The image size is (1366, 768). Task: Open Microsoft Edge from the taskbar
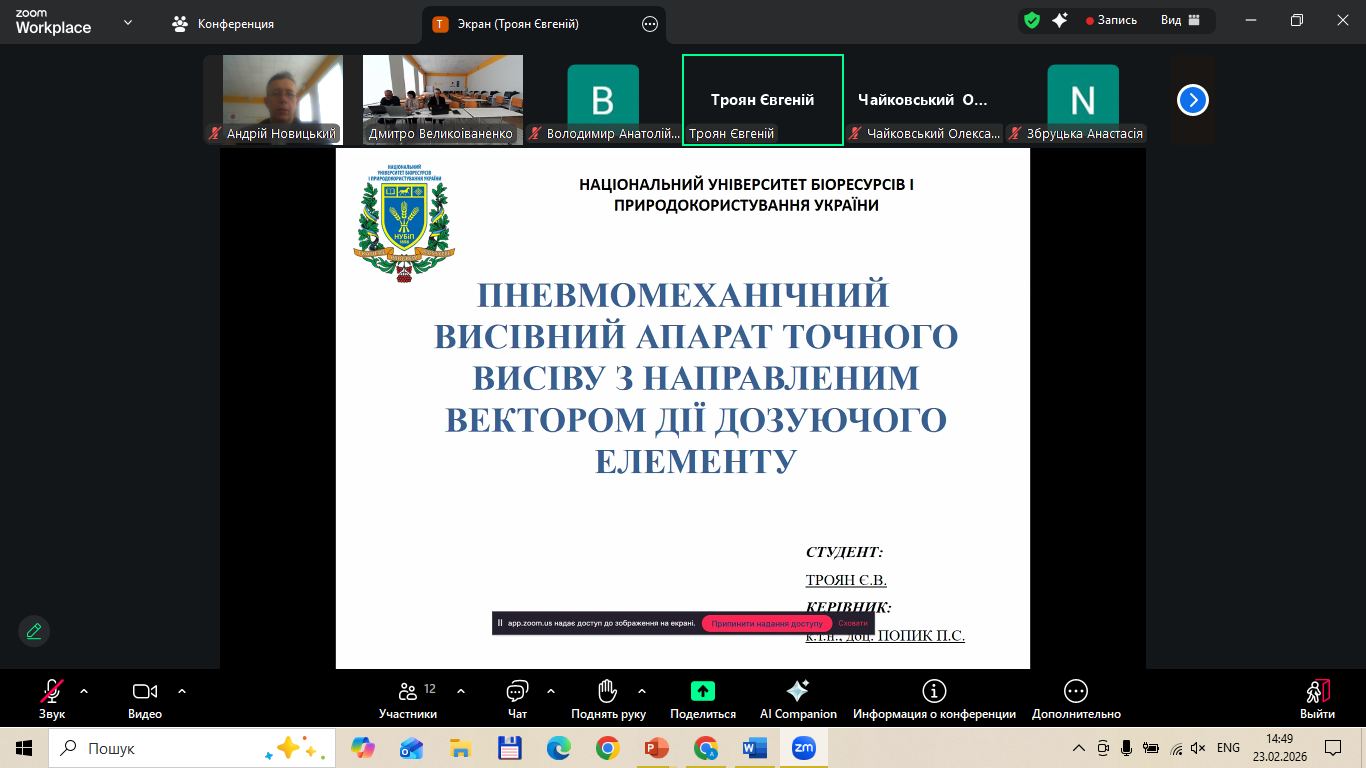pos(558,748)
